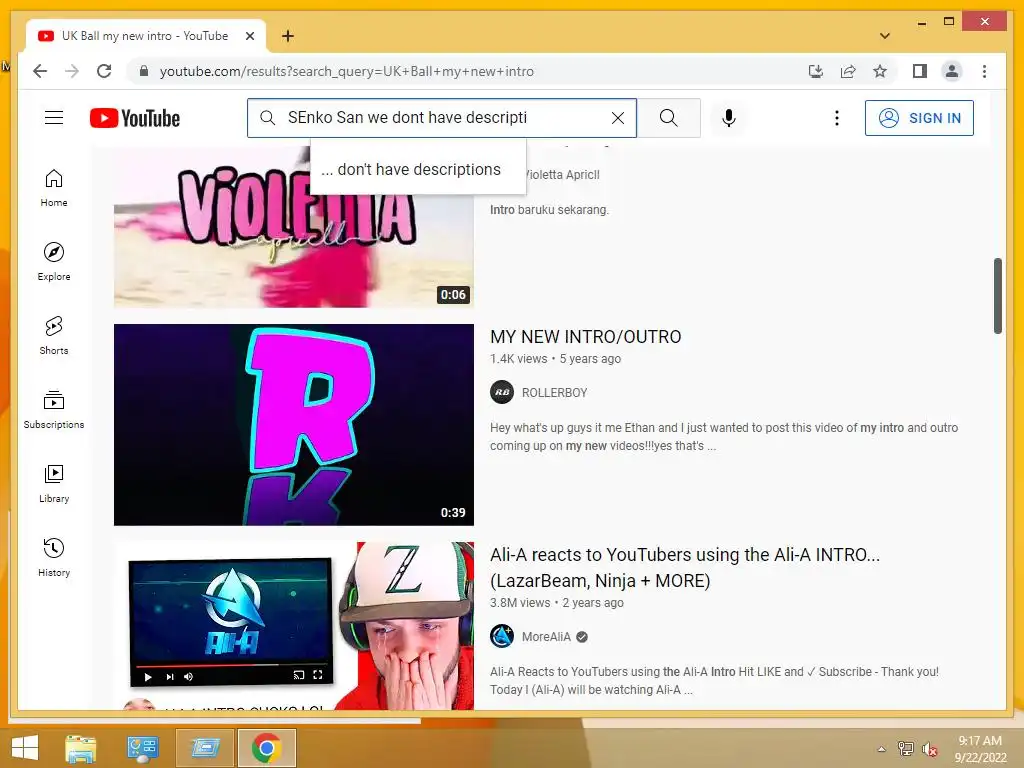Reload the current page
This screenshot has width=1024, height=768.
point(104,71)
